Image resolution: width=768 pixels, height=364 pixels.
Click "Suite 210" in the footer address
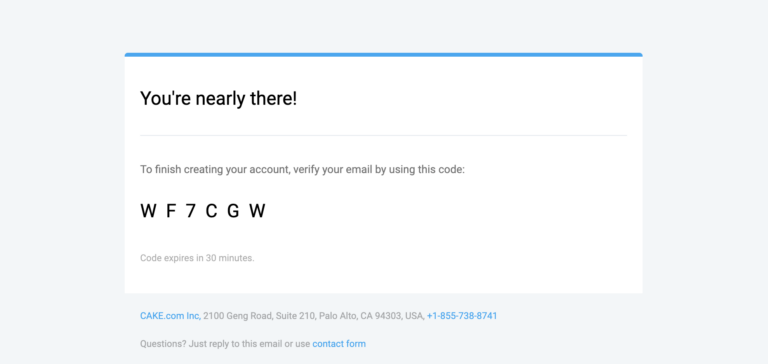coord(295,316)
